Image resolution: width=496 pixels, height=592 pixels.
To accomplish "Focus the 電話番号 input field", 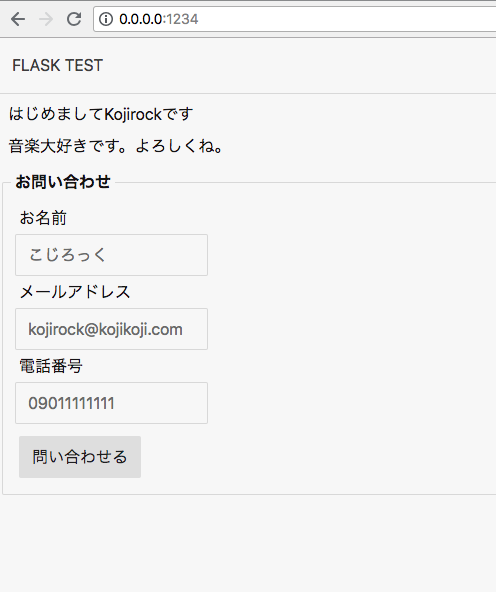I will pyautogui.click(x=111, y=403).
